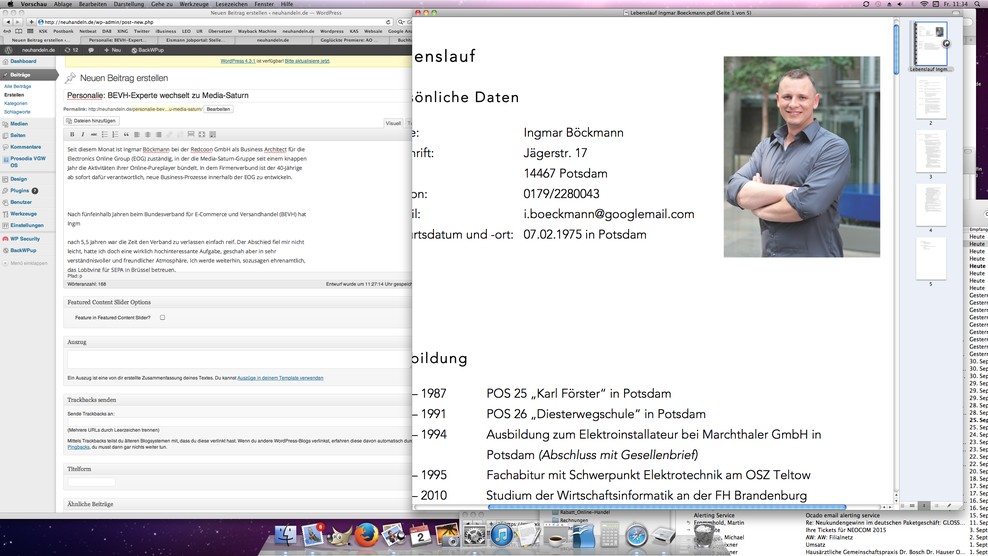This screenshot has width=988, height=556.
Task: Insert bulleted list in WordPress editor
Action: pyautogui.click(x=105, y=134)
